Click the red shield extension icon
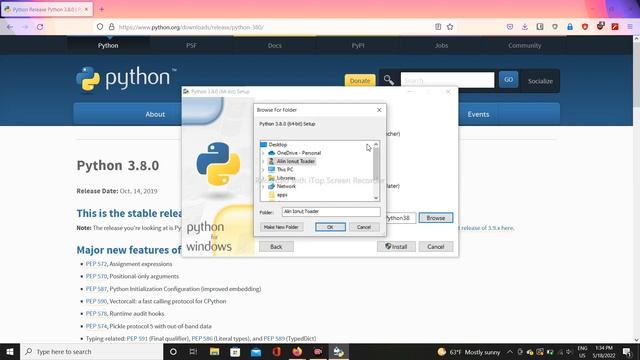 585,27
